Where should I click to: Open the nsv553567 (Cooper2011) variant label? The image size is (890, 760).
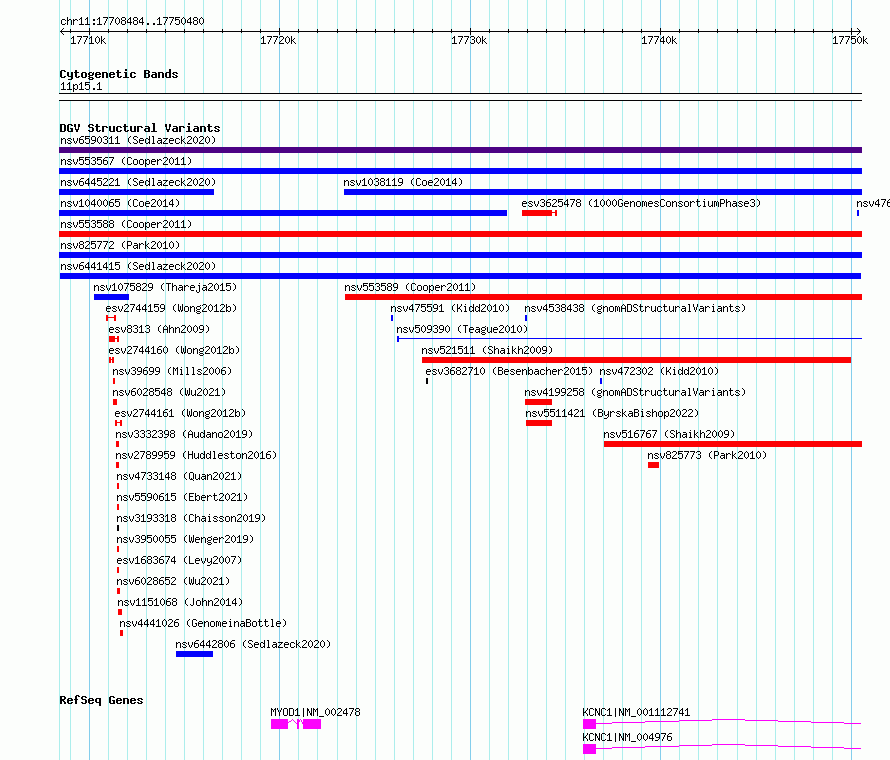coord(126,161)
